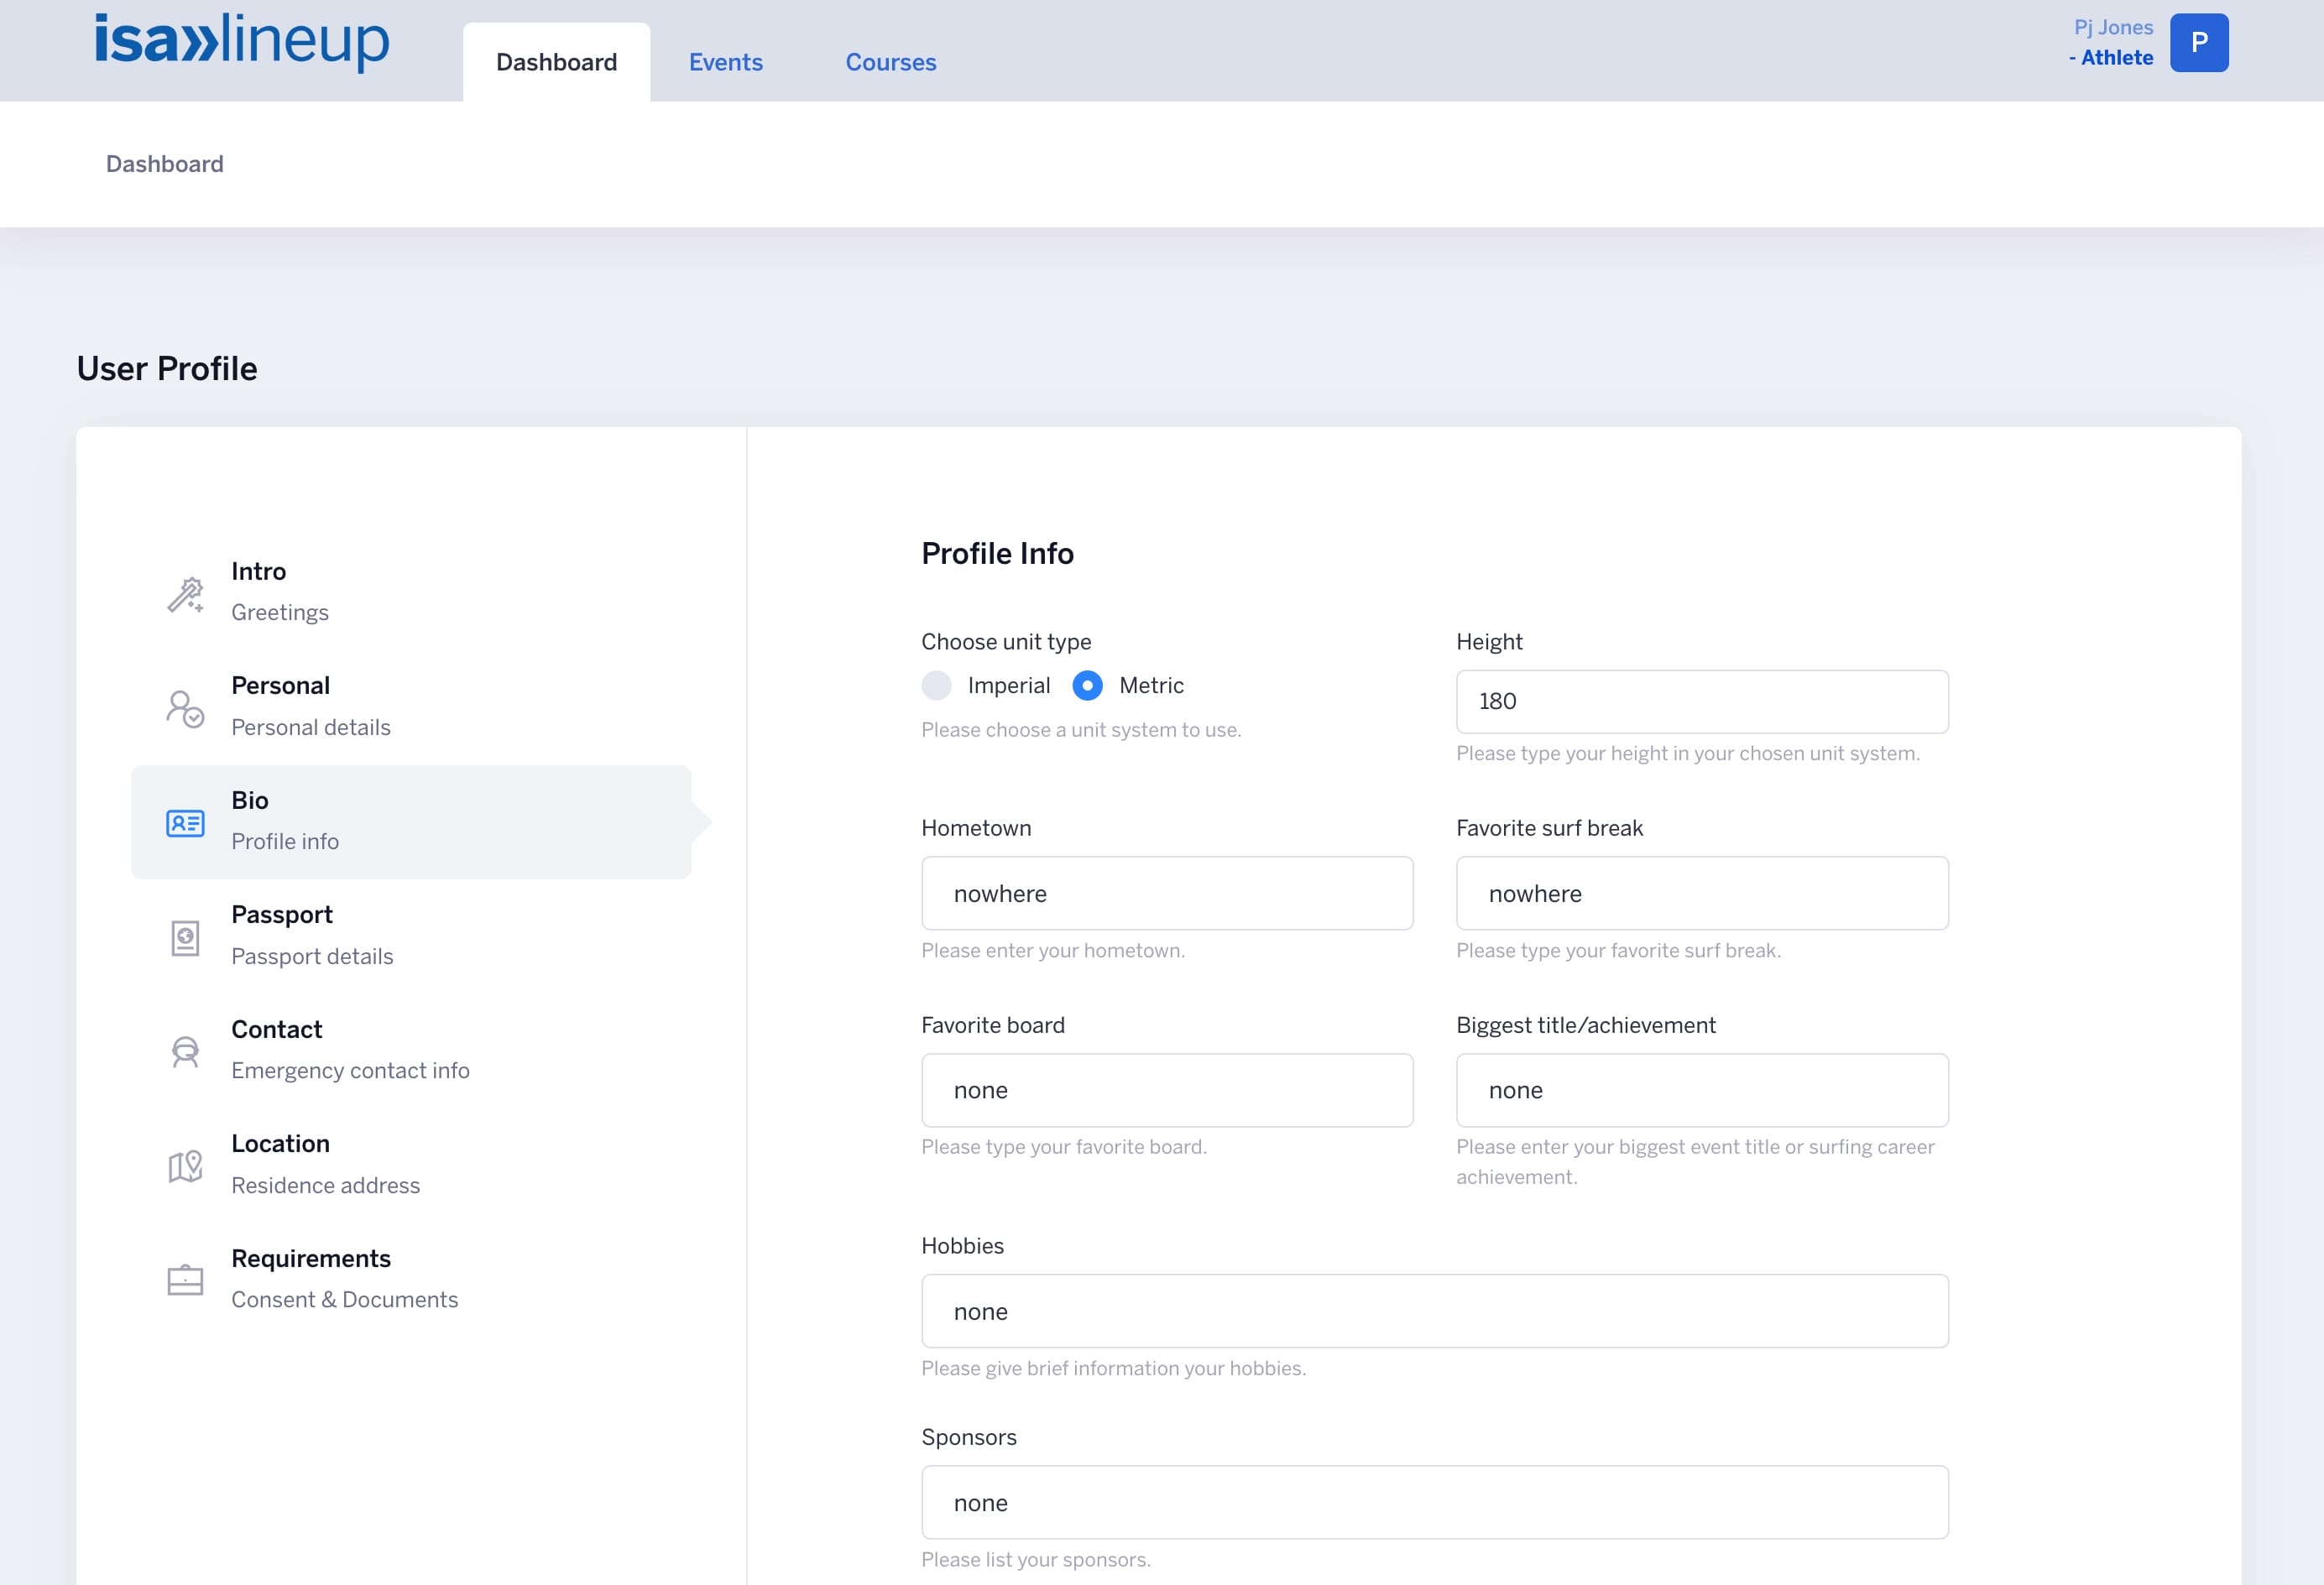Click the Location map pin icon
The height and width of the screenshot is (1585, 2324).
(x=185, y=1166)
